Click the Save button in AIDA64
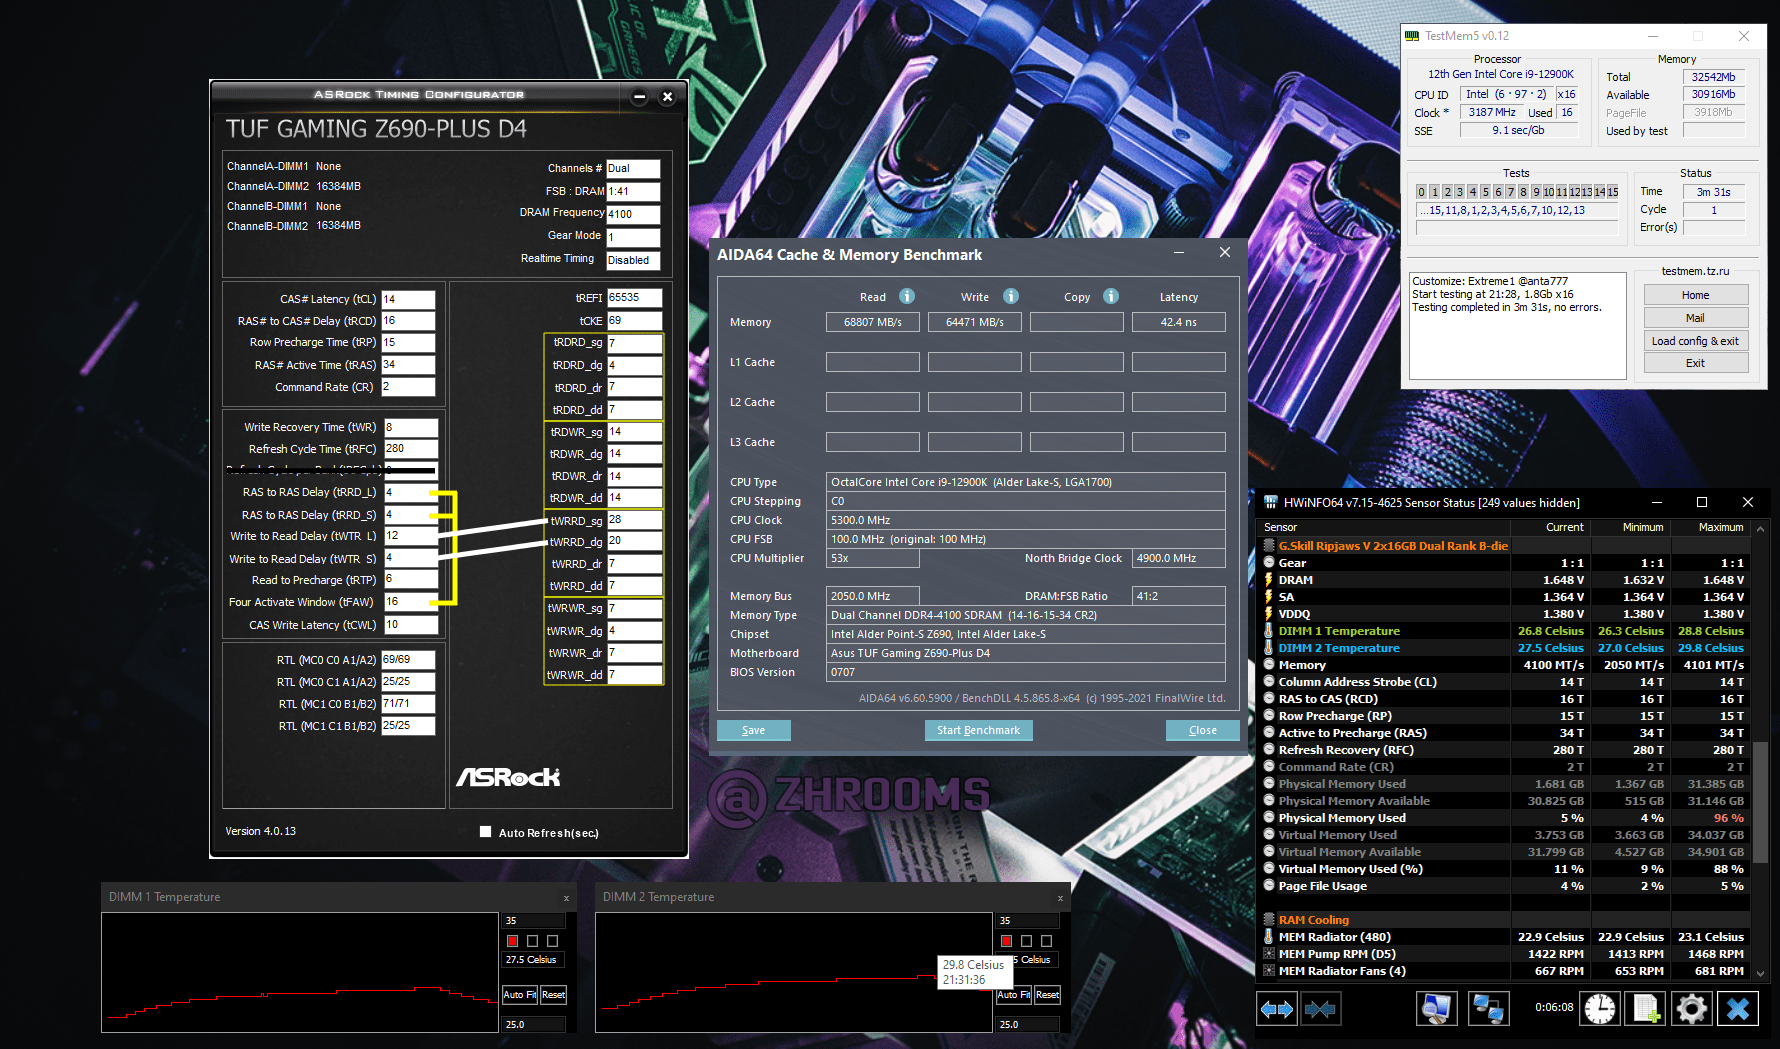The height and width of the screenshot is (1049, 1780). click(753, 730)
